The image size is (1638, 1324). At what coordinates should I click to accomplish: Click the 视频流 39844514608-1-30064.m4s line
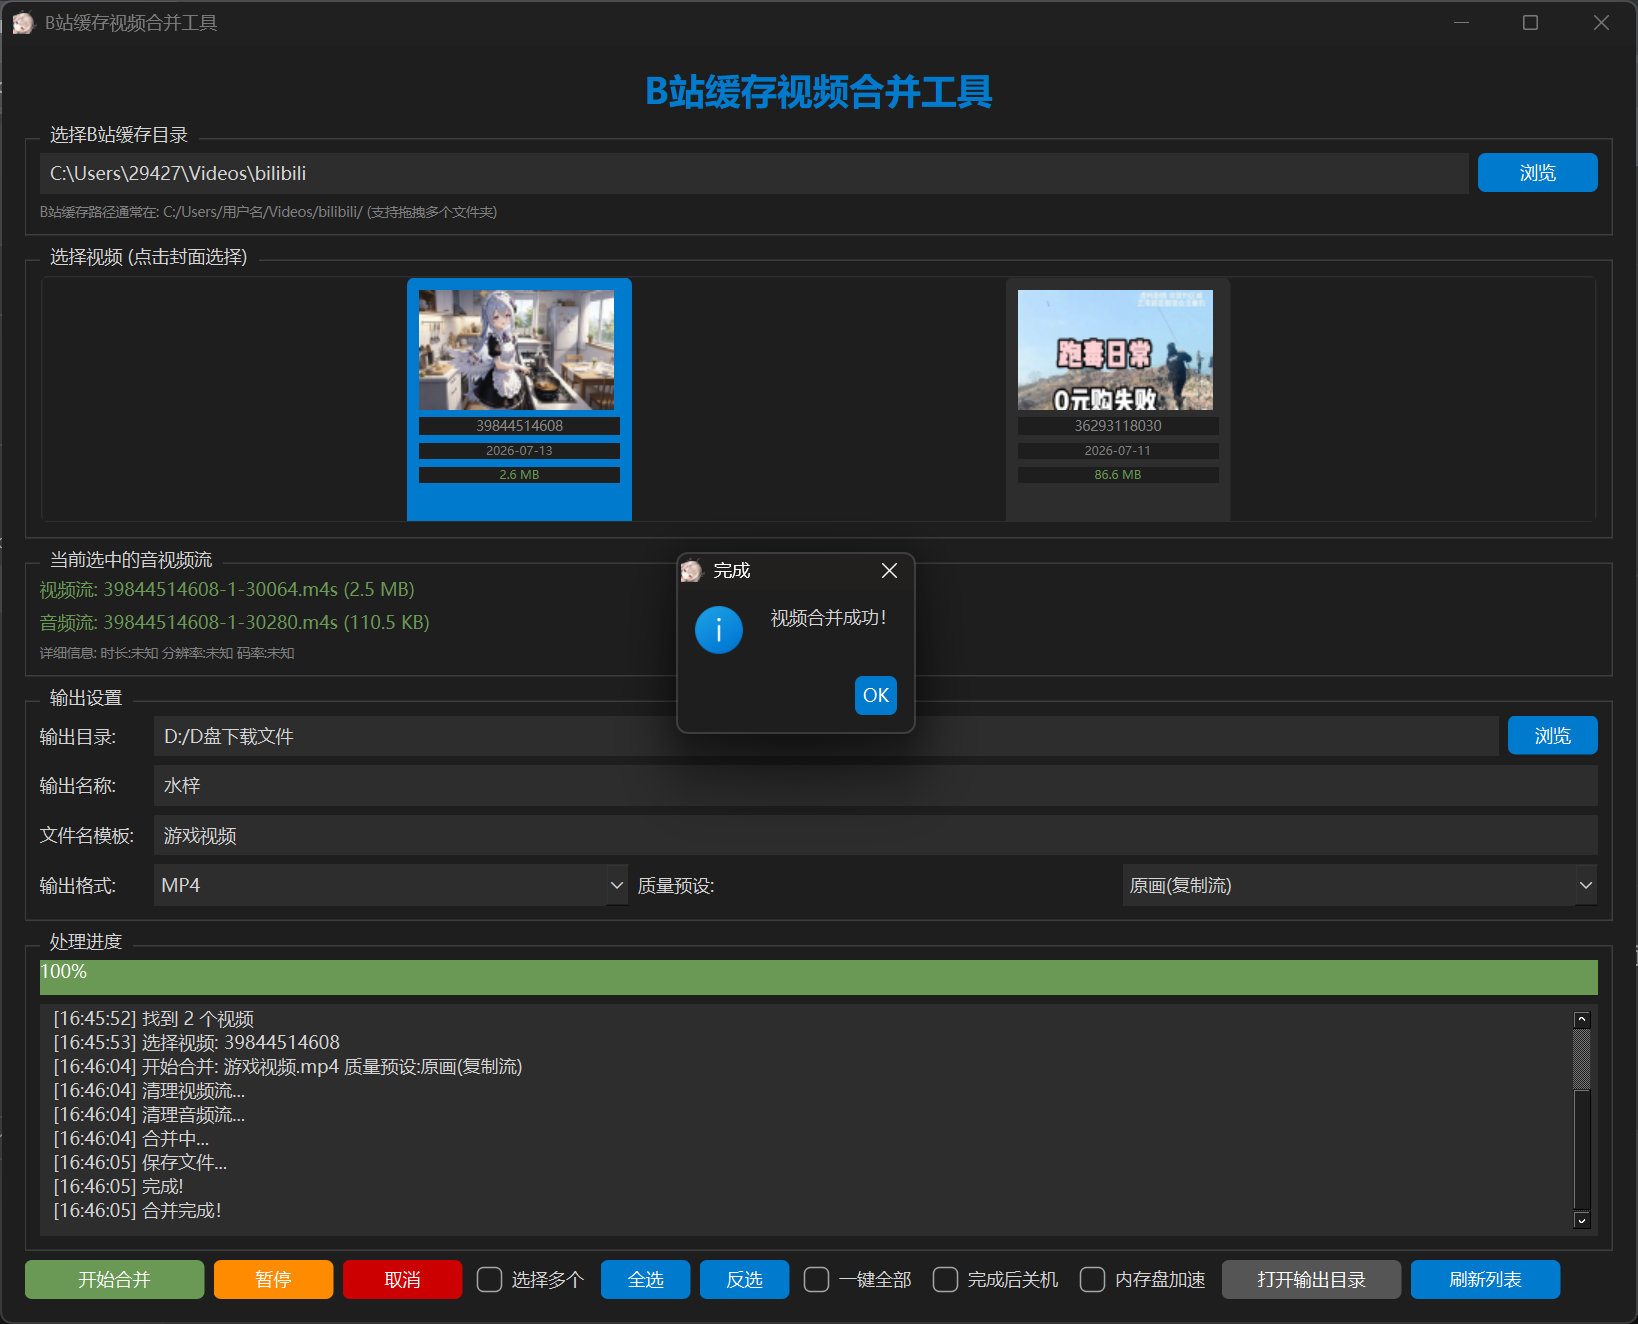tap(227, 590)
